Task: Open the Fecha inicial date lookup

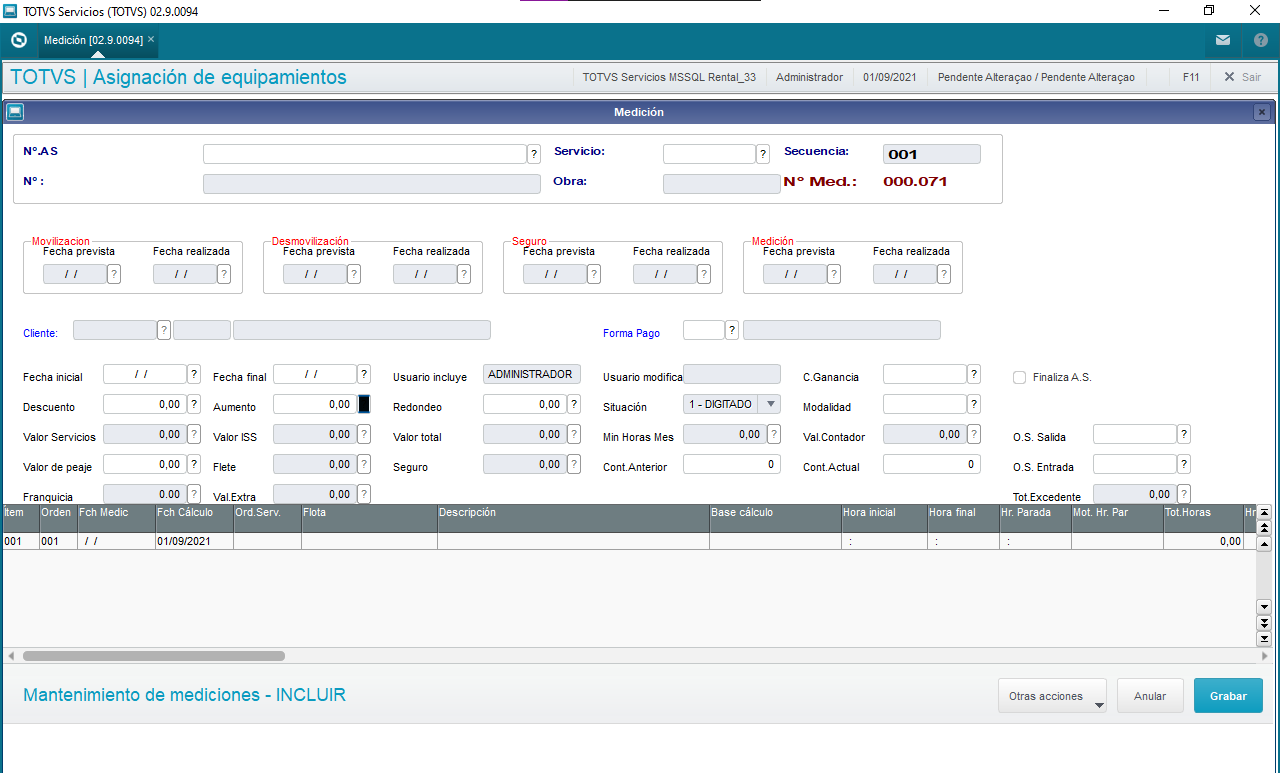Action: click(x=194, y=374)
